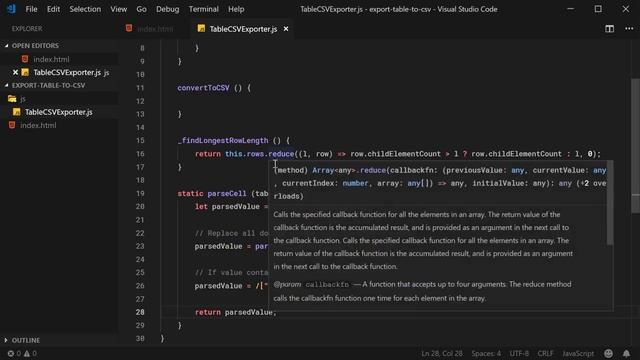Open TableCSVExporter.js in the js folder
The height and width of the screenshot is (360, 640).
click(58, 112)
